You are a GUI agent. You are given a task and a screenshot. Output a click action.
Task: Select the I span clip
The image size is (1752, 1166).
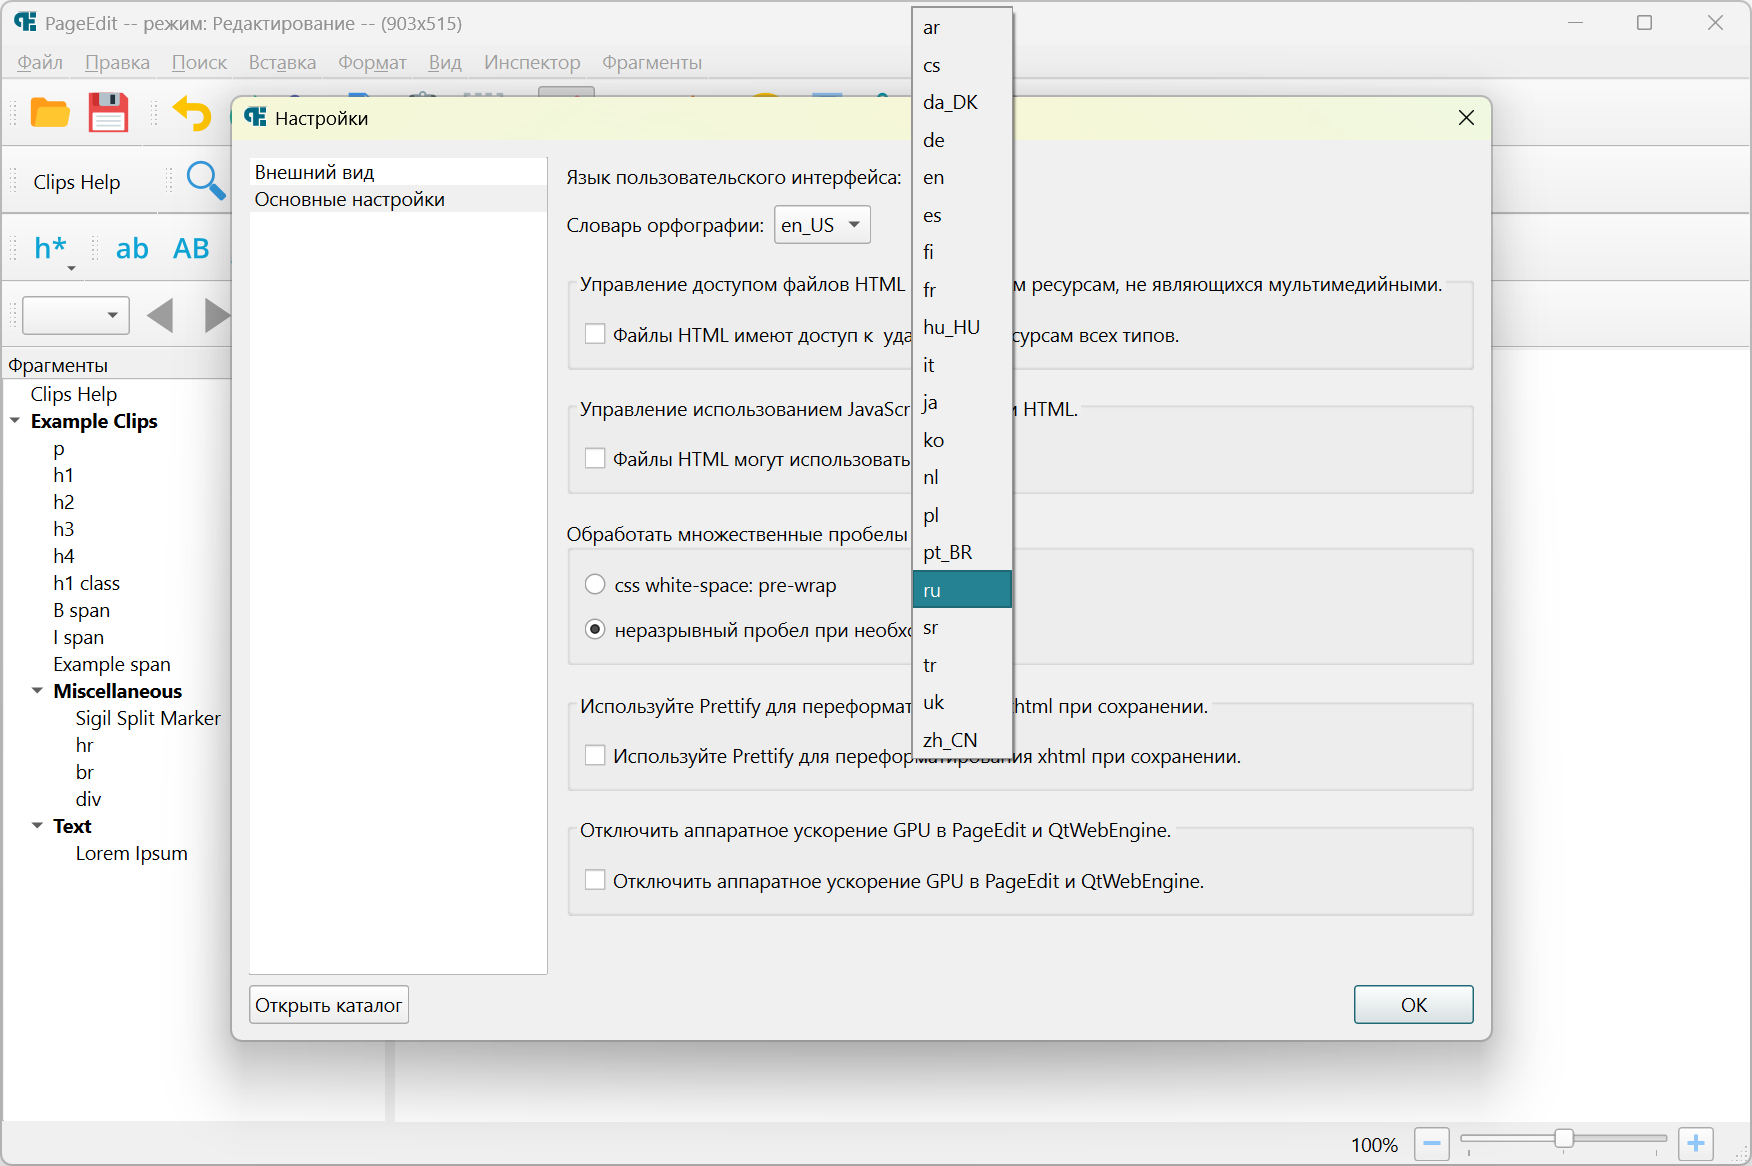tap(79, 637)
